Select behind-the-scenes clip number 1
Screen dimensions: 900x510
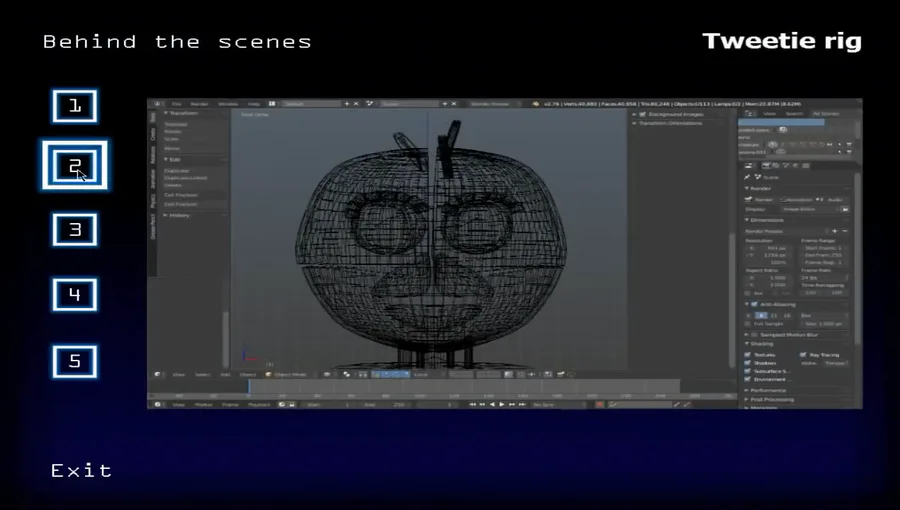(x=75, y=106)
